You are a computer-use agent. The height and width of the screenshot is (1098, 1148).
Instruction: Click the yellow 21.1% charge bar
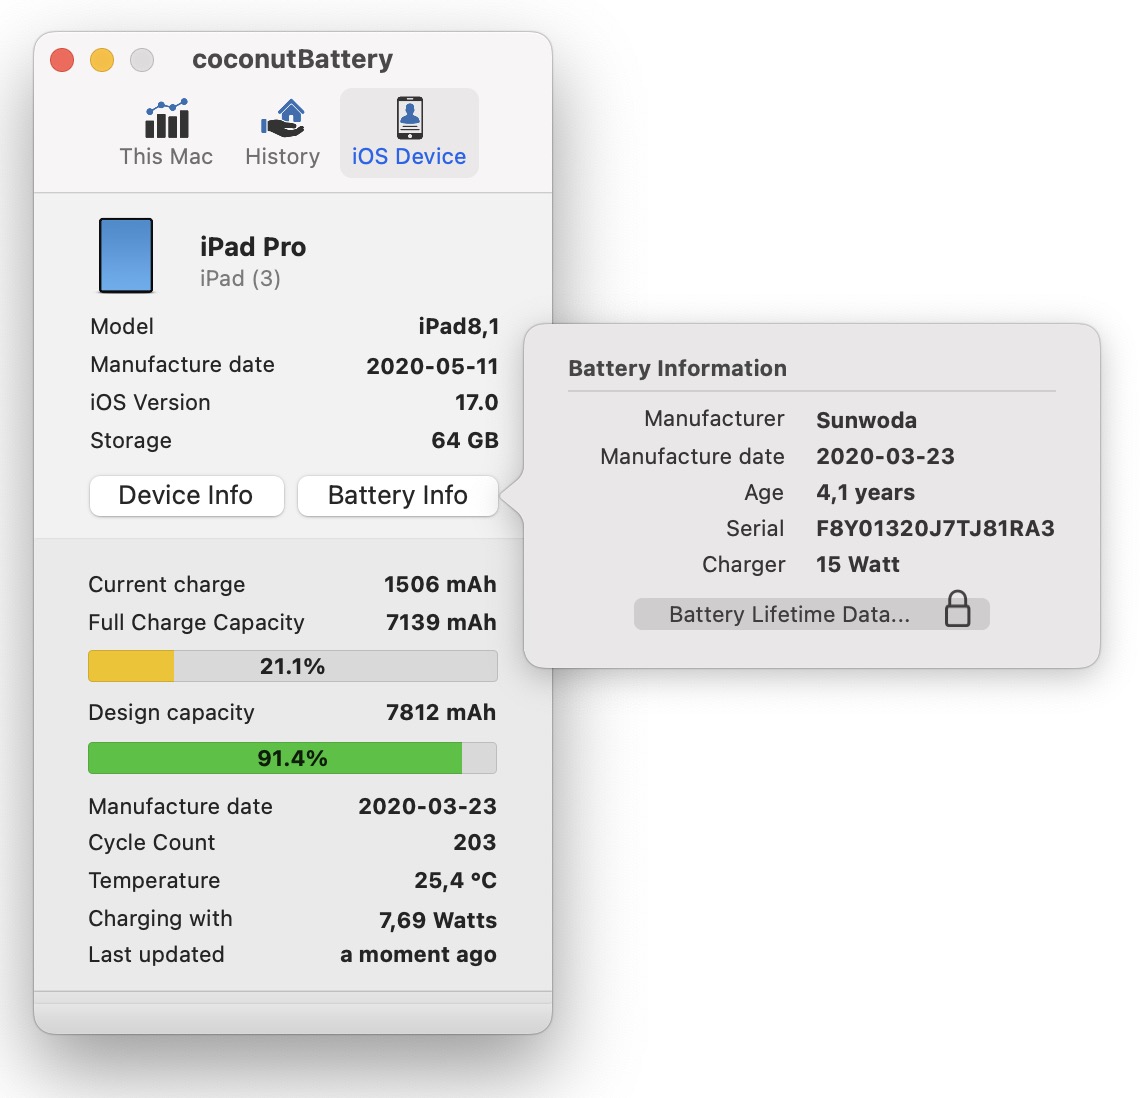293,666
